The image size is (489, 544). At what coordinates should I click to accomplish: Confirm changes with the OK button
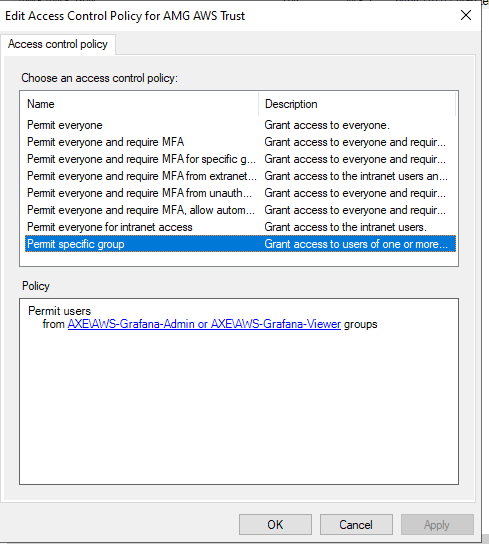coord(275,525)
